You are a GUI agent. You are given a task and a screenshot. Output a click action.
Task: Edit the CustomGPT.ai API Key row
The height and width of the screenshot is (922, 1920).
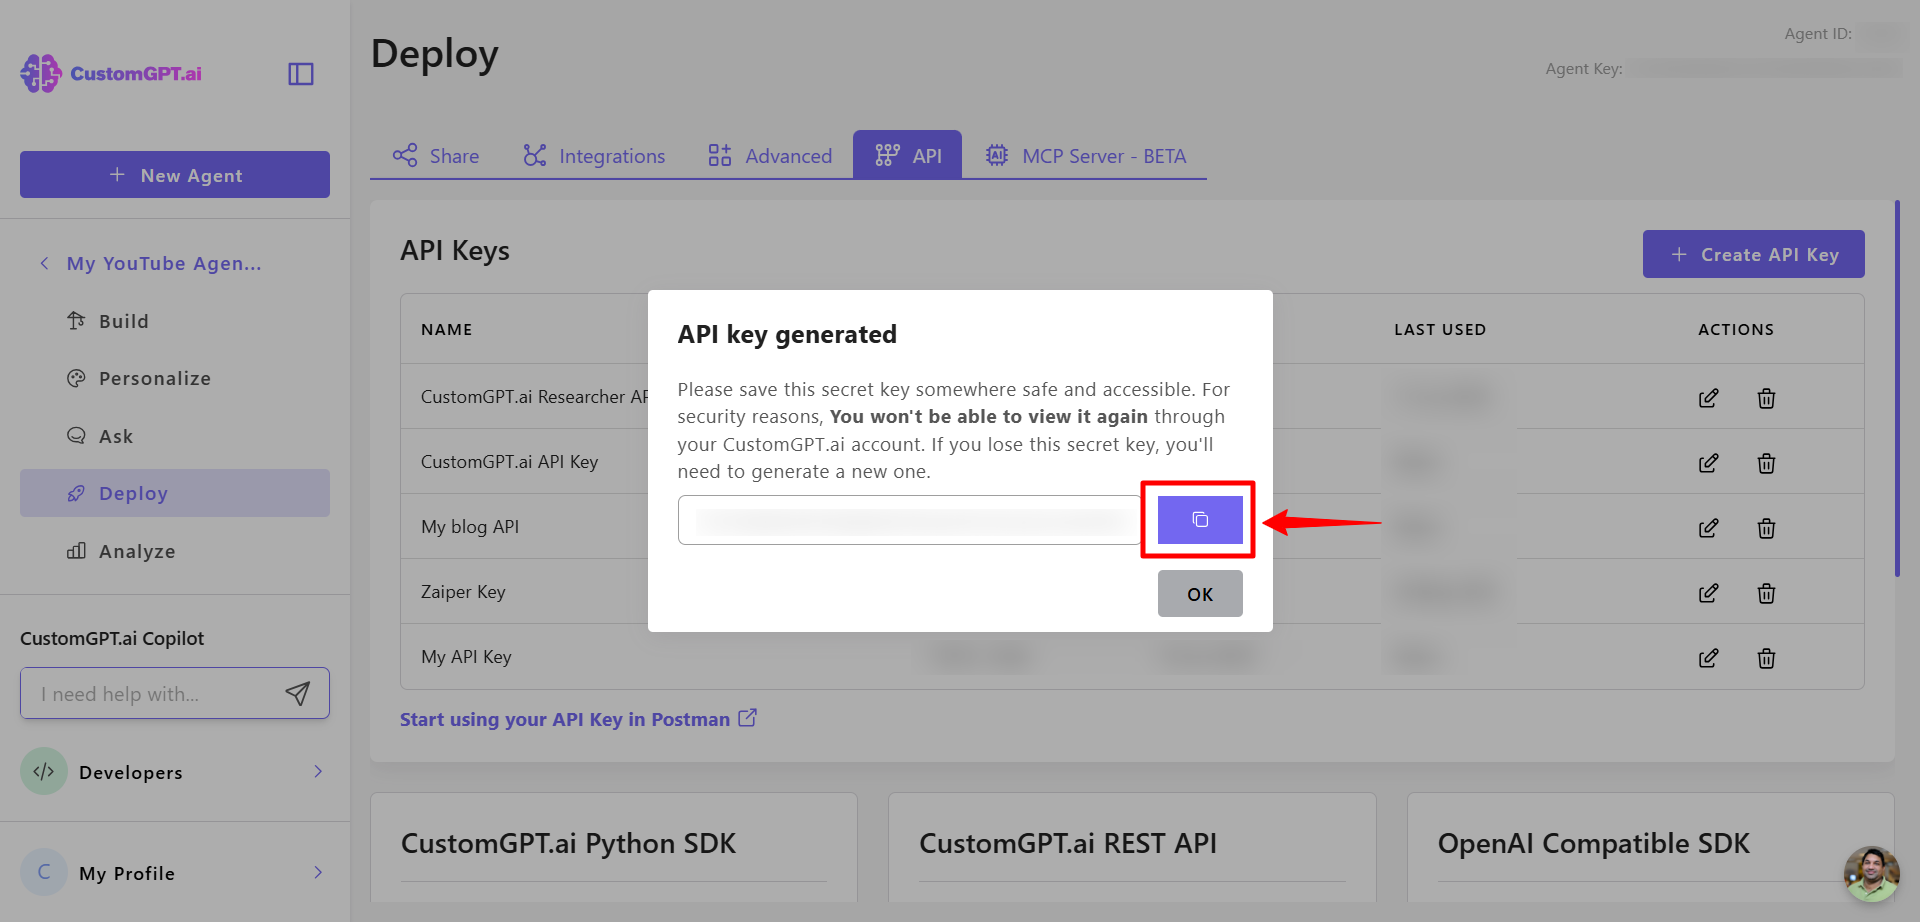1709,463
